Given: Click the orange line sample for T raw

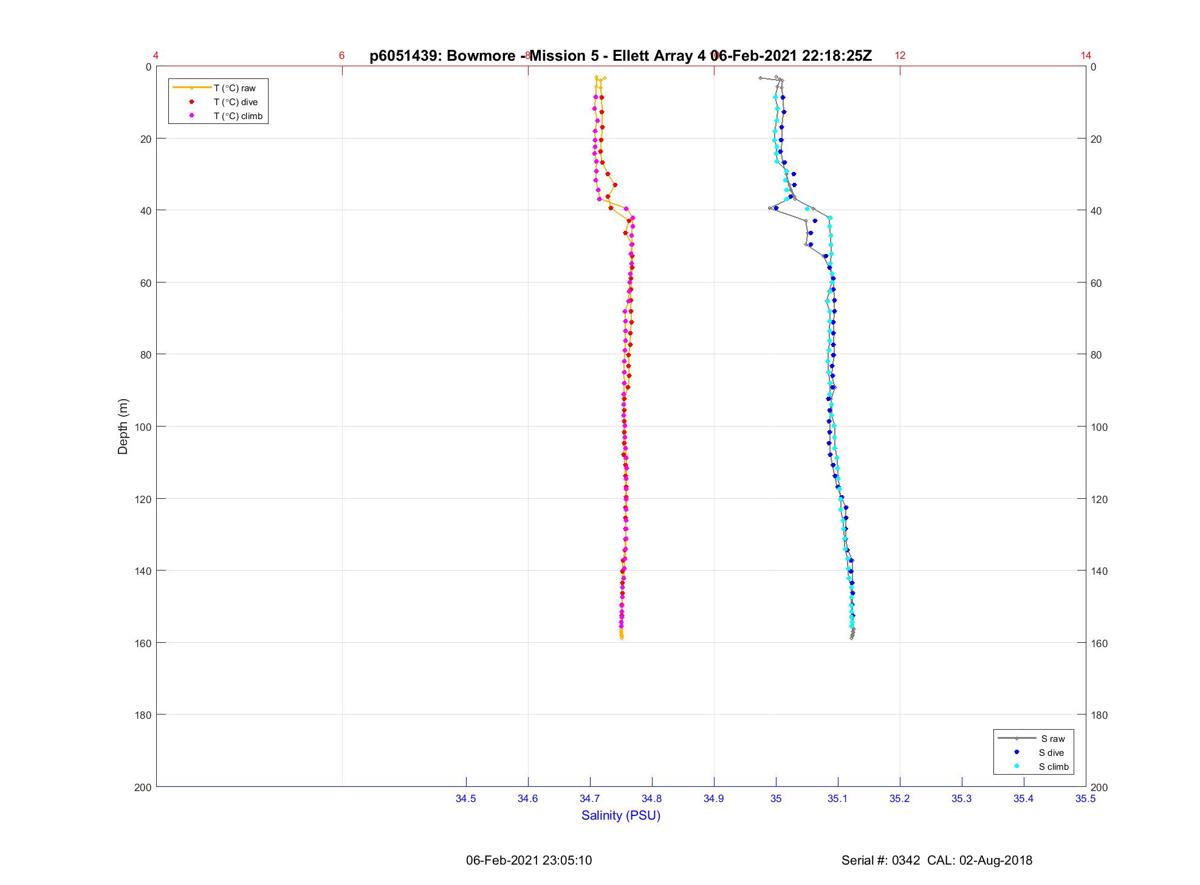Looking at the screenshot, I should coord(191,88).
